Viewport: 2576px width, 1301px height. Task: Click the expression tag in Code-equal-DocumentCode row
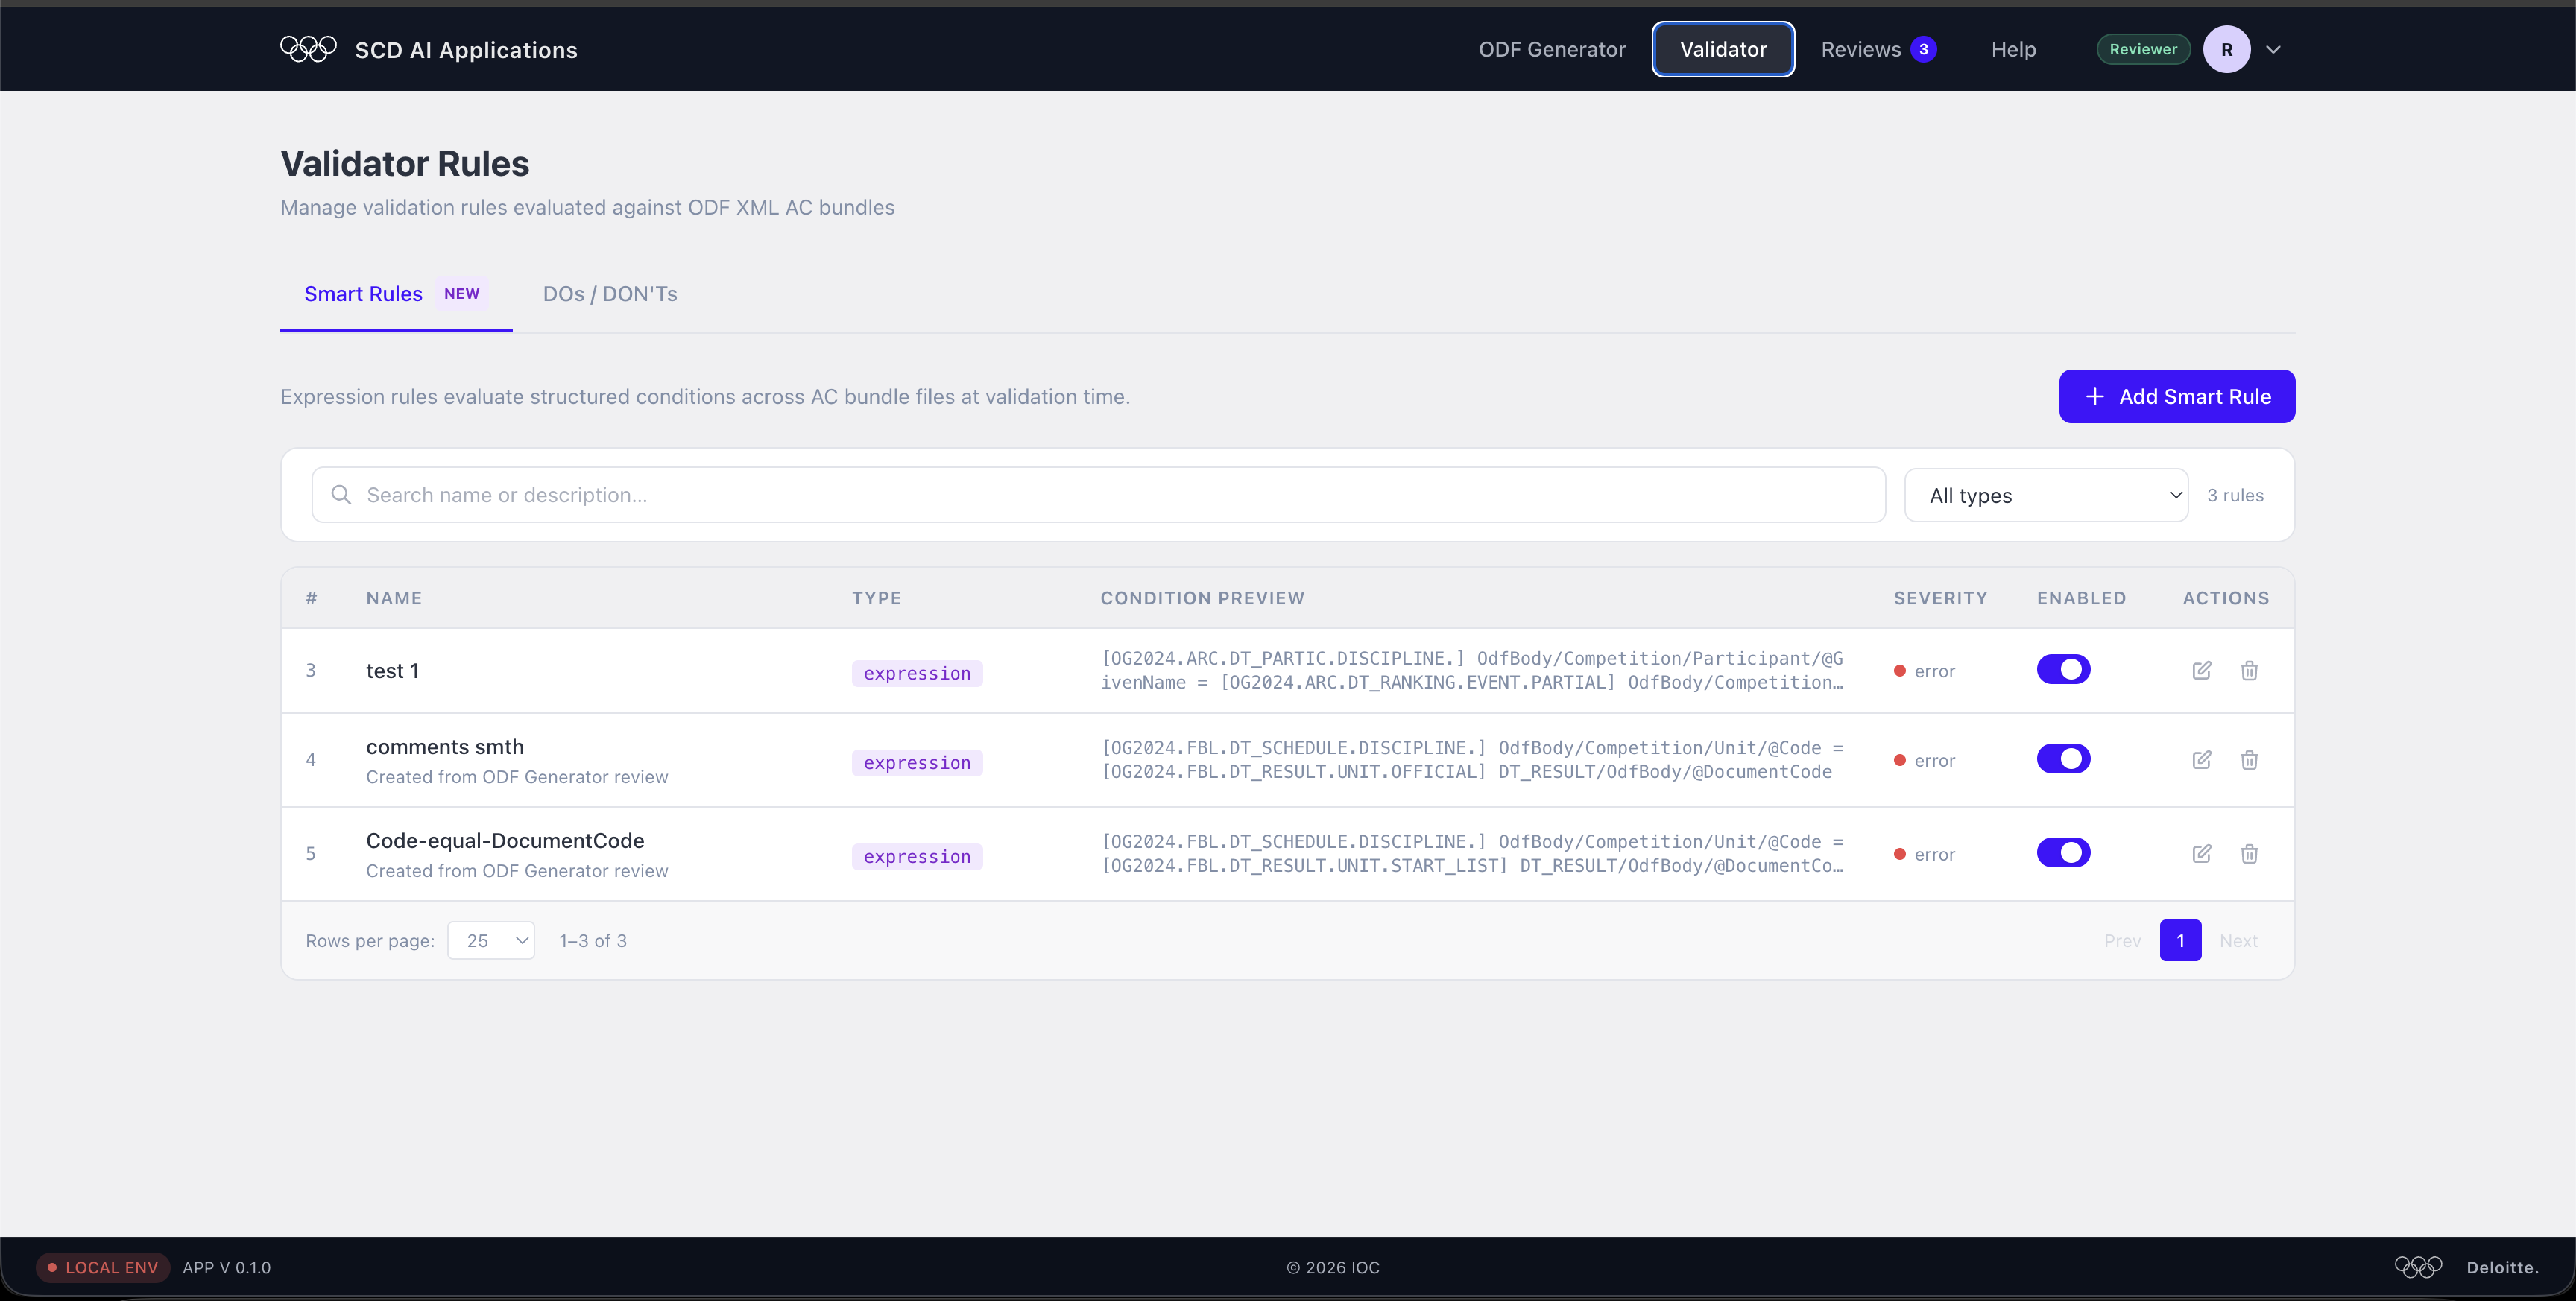917,856
